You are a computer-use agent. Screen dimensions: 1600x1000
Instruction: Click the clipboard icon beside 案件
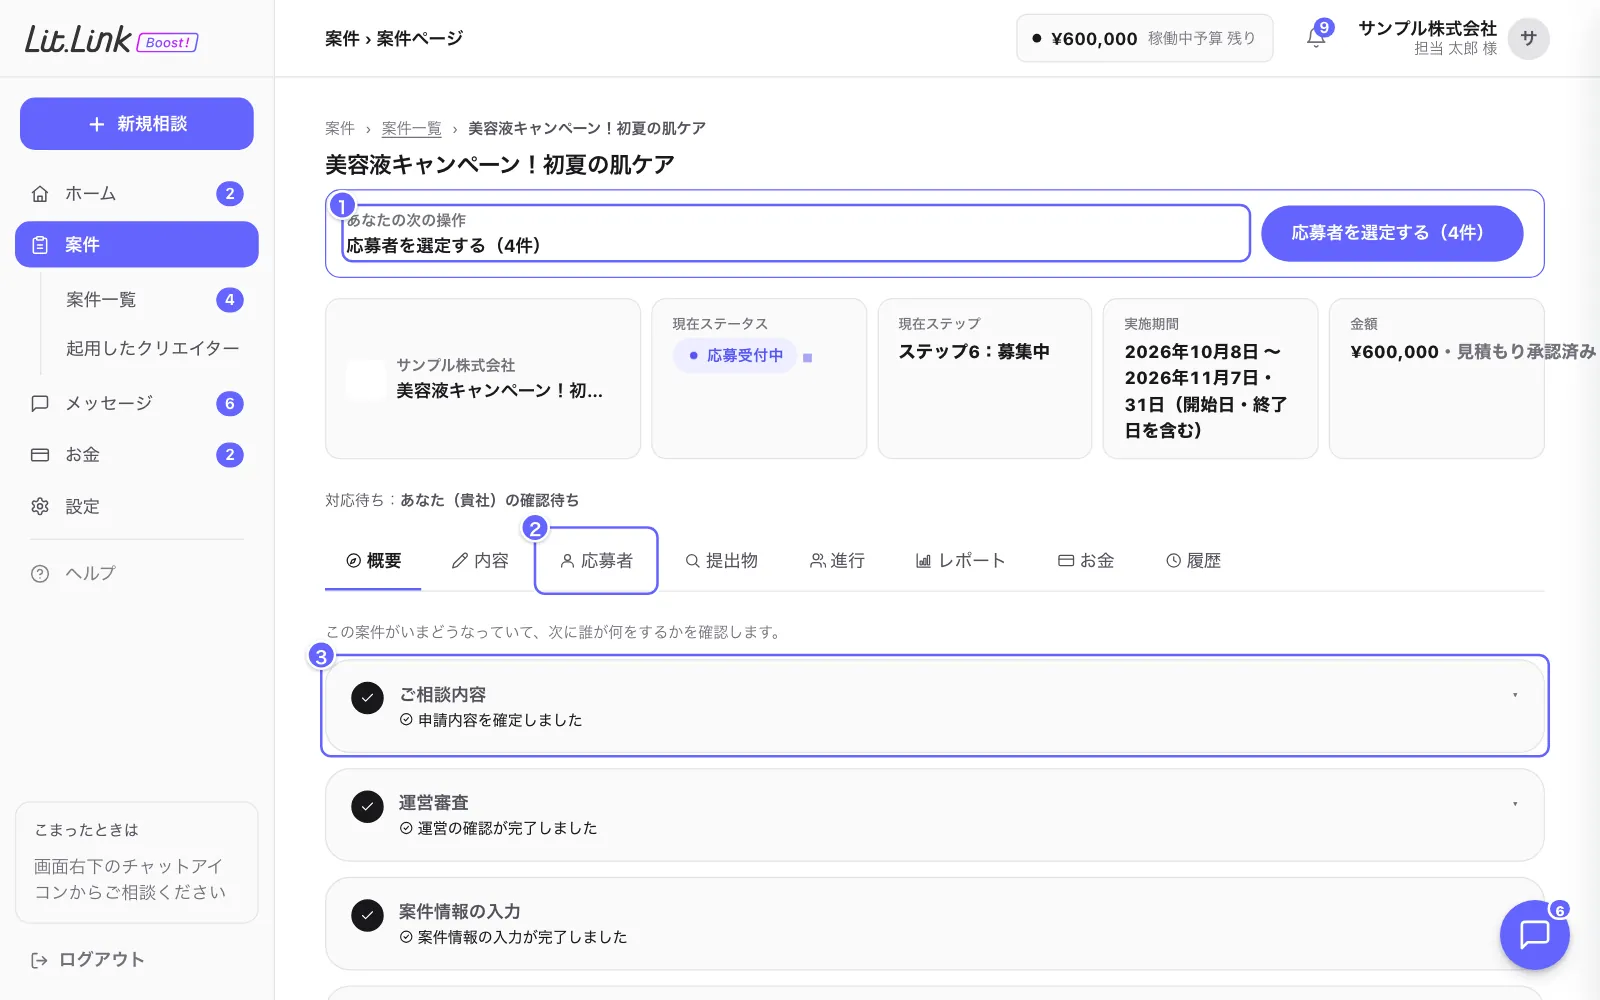(40, 245)
